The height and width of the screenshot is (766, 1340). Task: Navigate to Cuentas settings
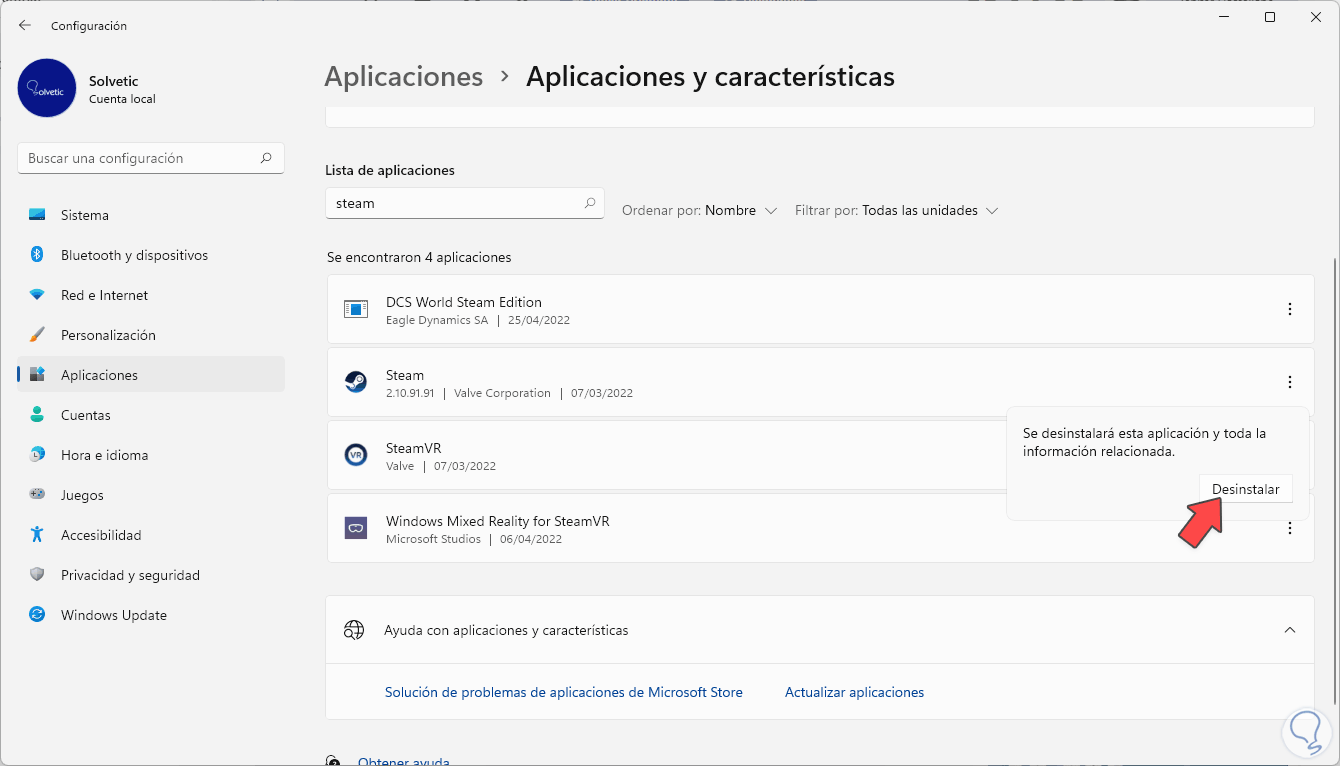[x=151, y=415]
